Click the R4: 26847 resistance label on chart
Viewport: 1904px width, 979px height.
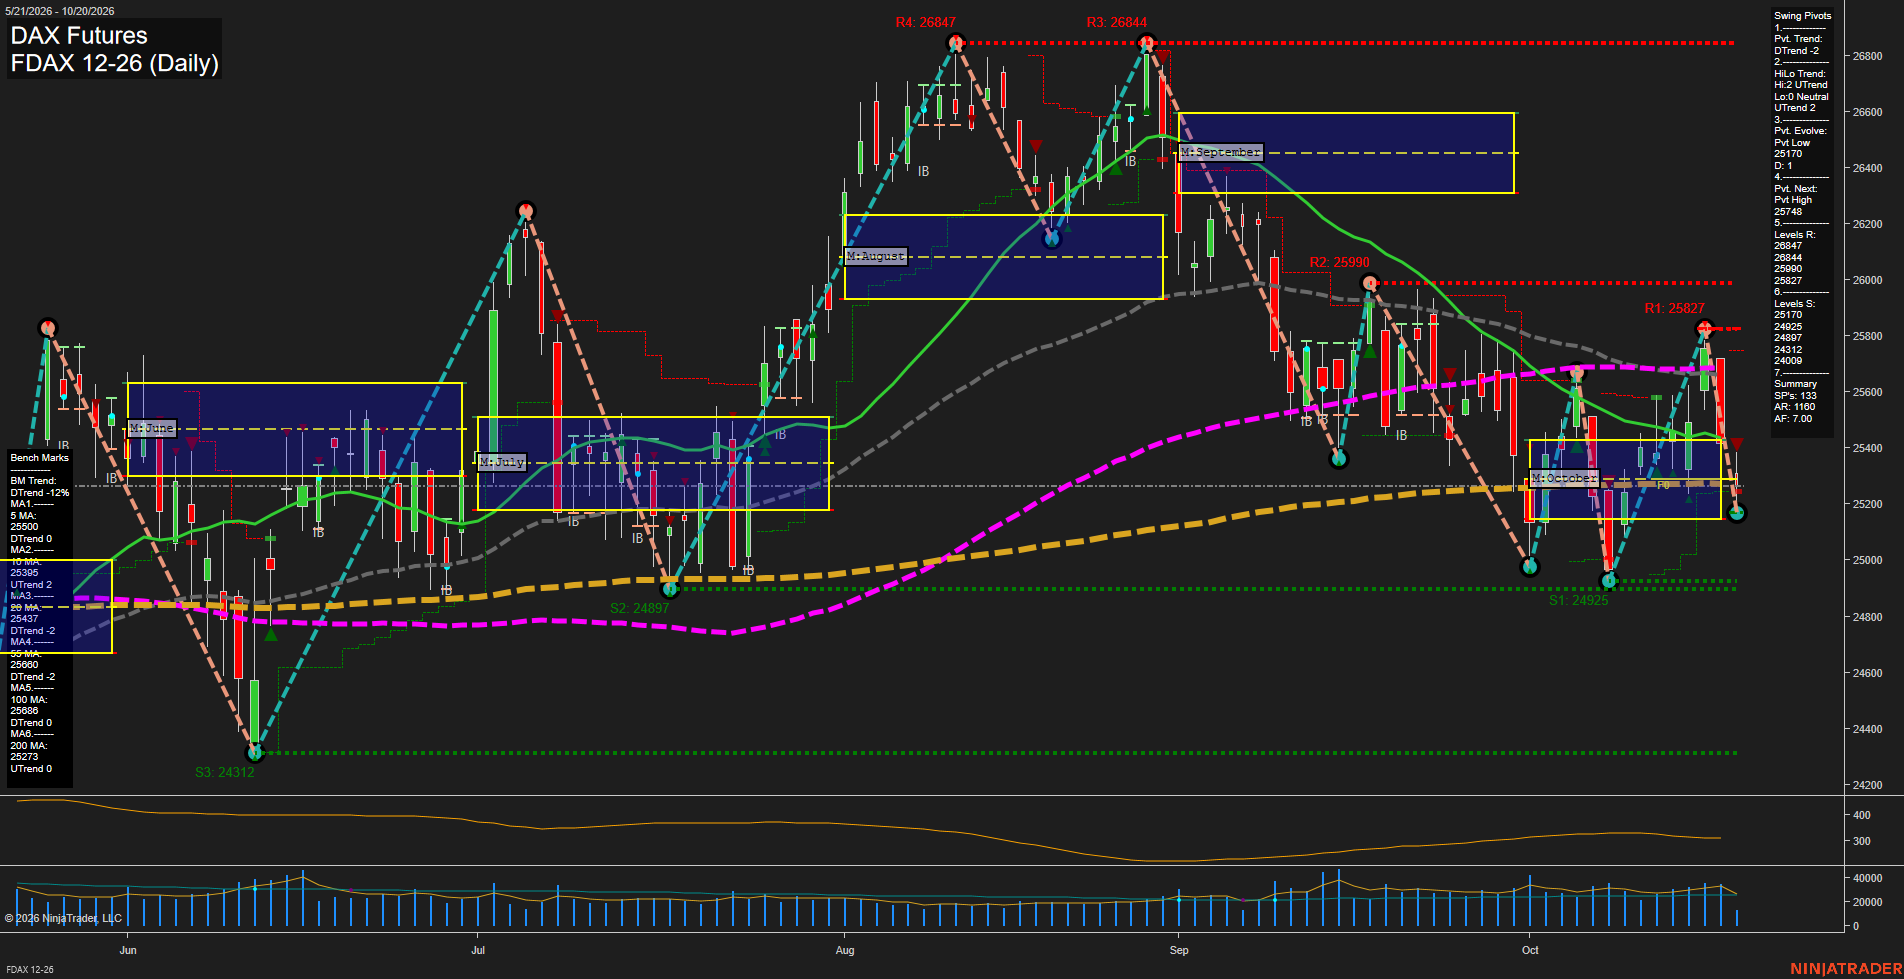coord(926,22)
